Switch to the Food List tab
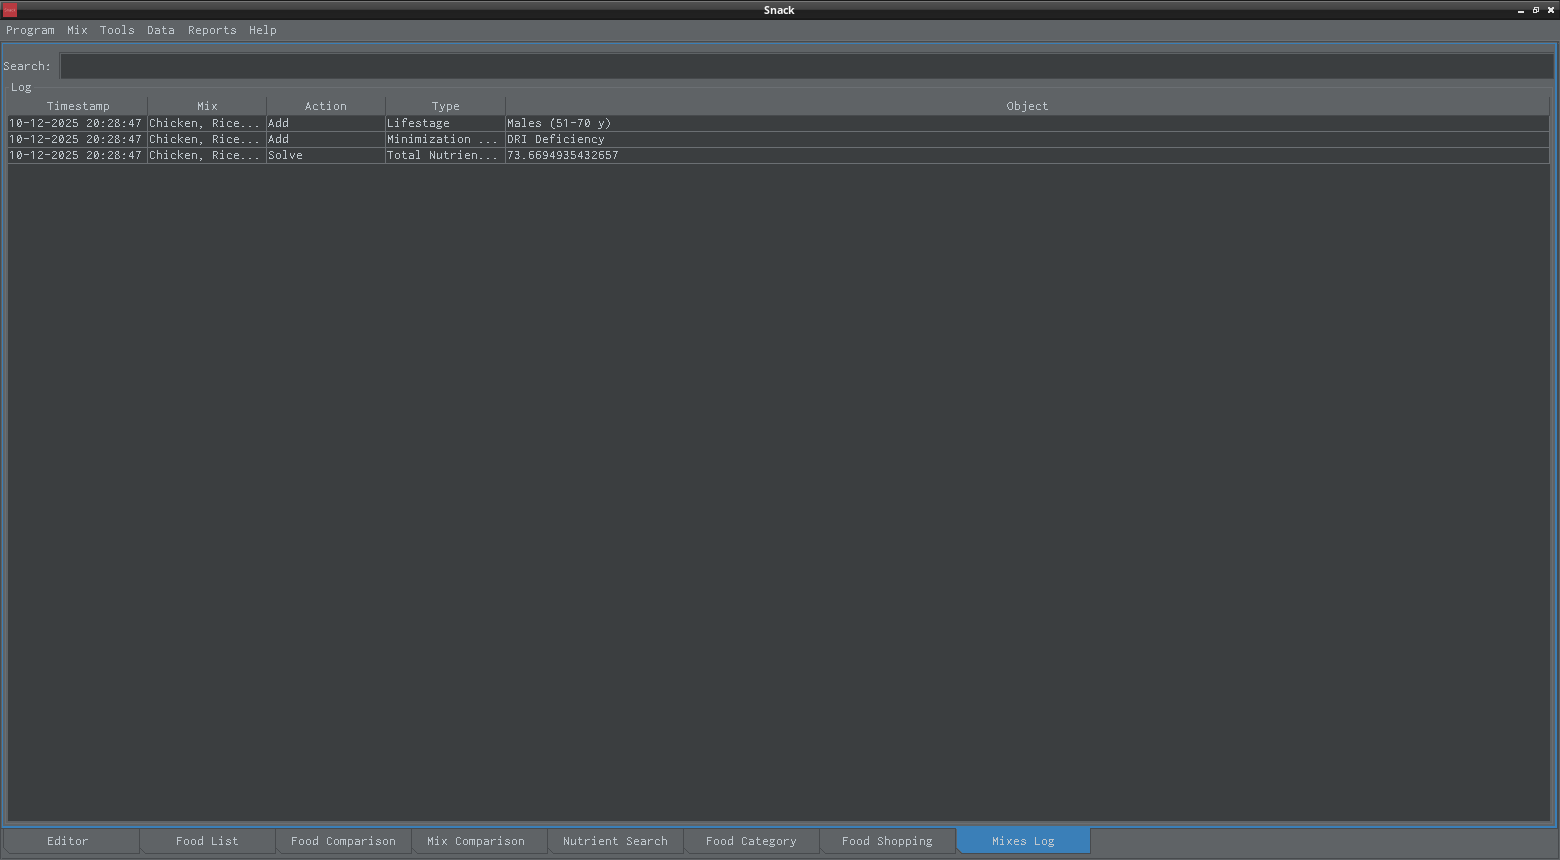The width and height of the screenshot is (1560, 860). 207,841
